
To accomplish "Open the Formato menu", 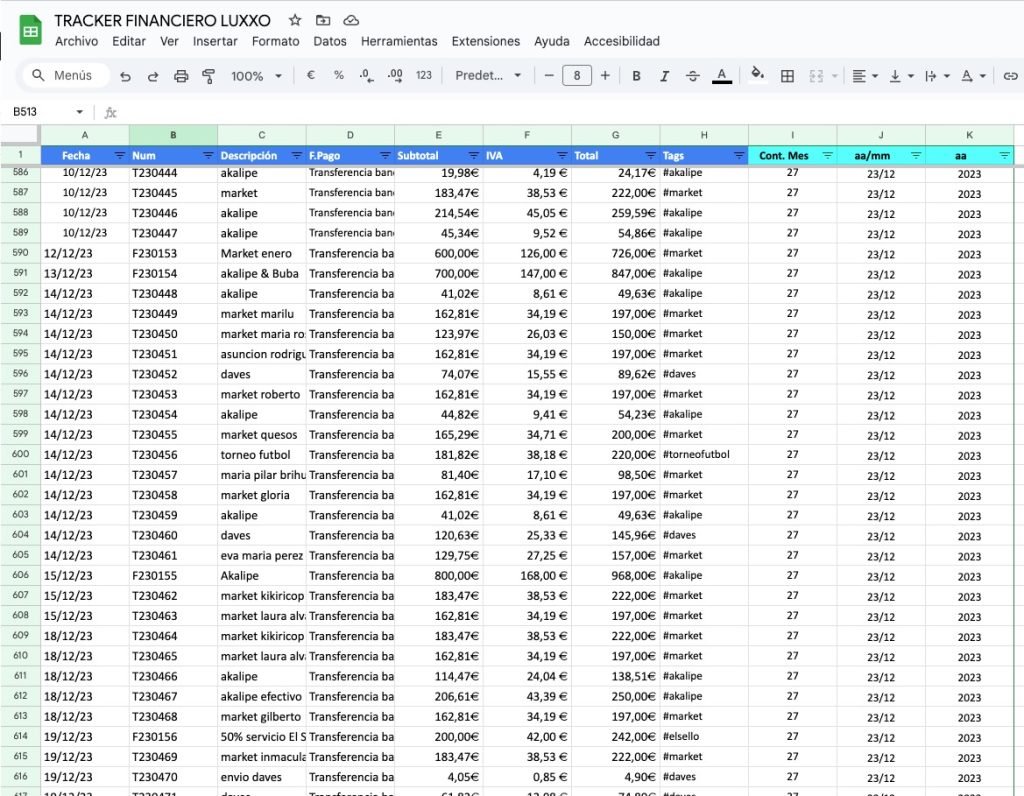I will point(276,41).
